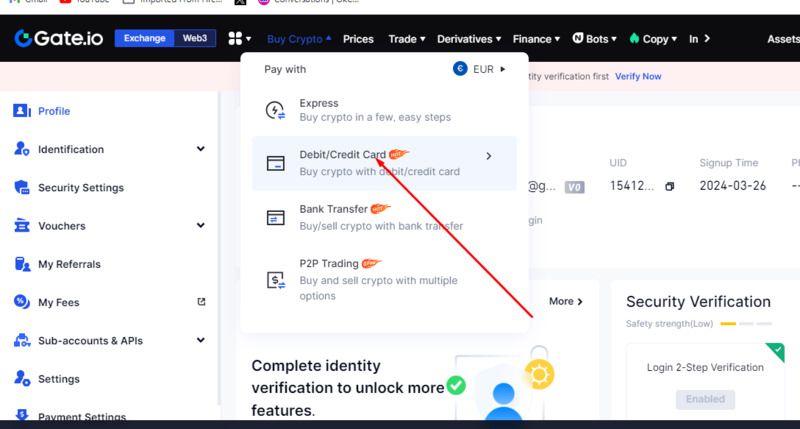
Task: Click the My Fees percent icon
Action: 21,302
